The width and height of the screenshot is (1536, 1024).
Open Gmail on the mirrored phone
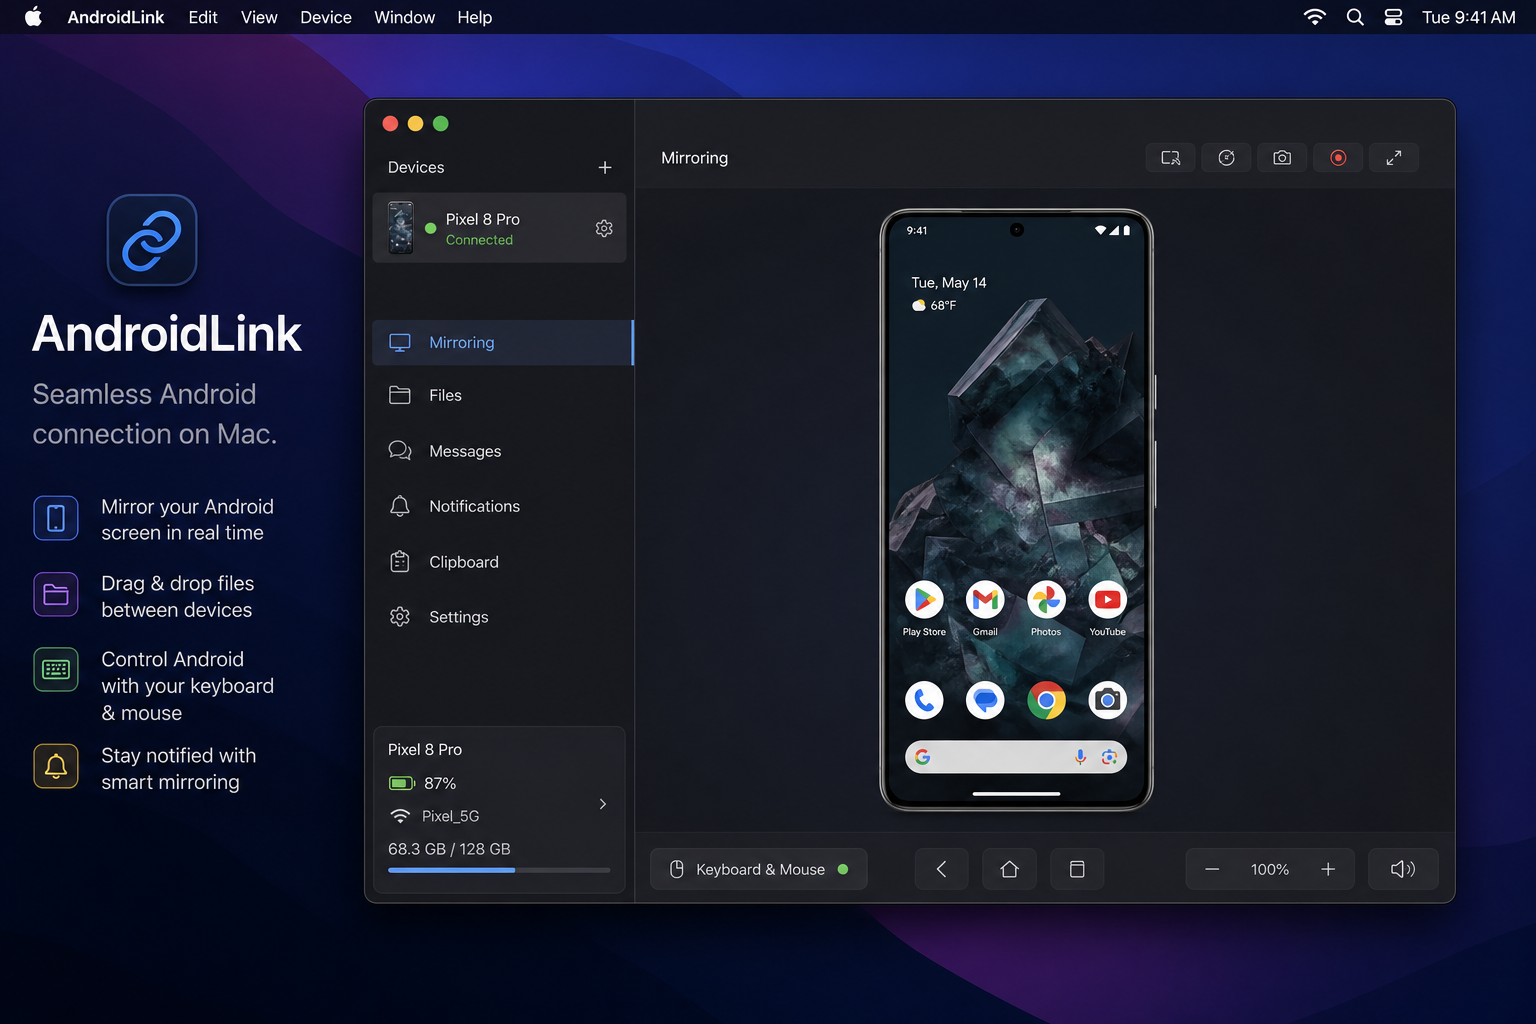pos(985,600)
